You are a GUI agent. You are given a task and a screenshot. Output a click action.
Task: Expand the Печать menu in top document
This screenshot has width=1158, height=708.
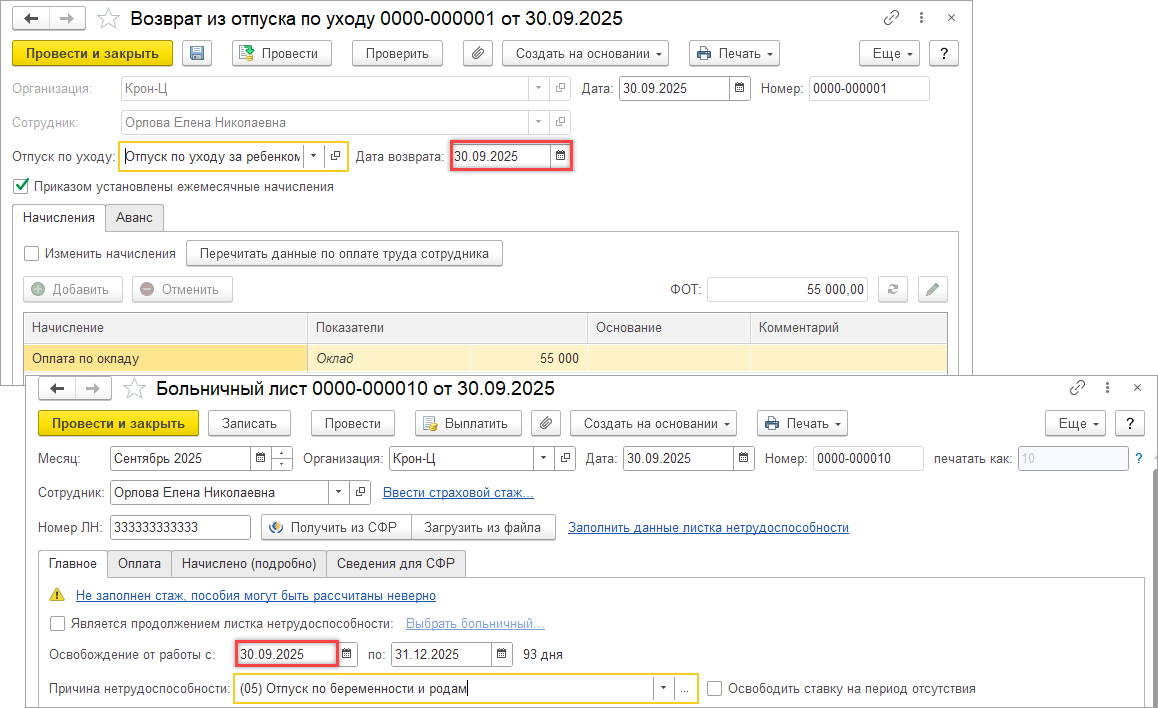click(734, 54)
